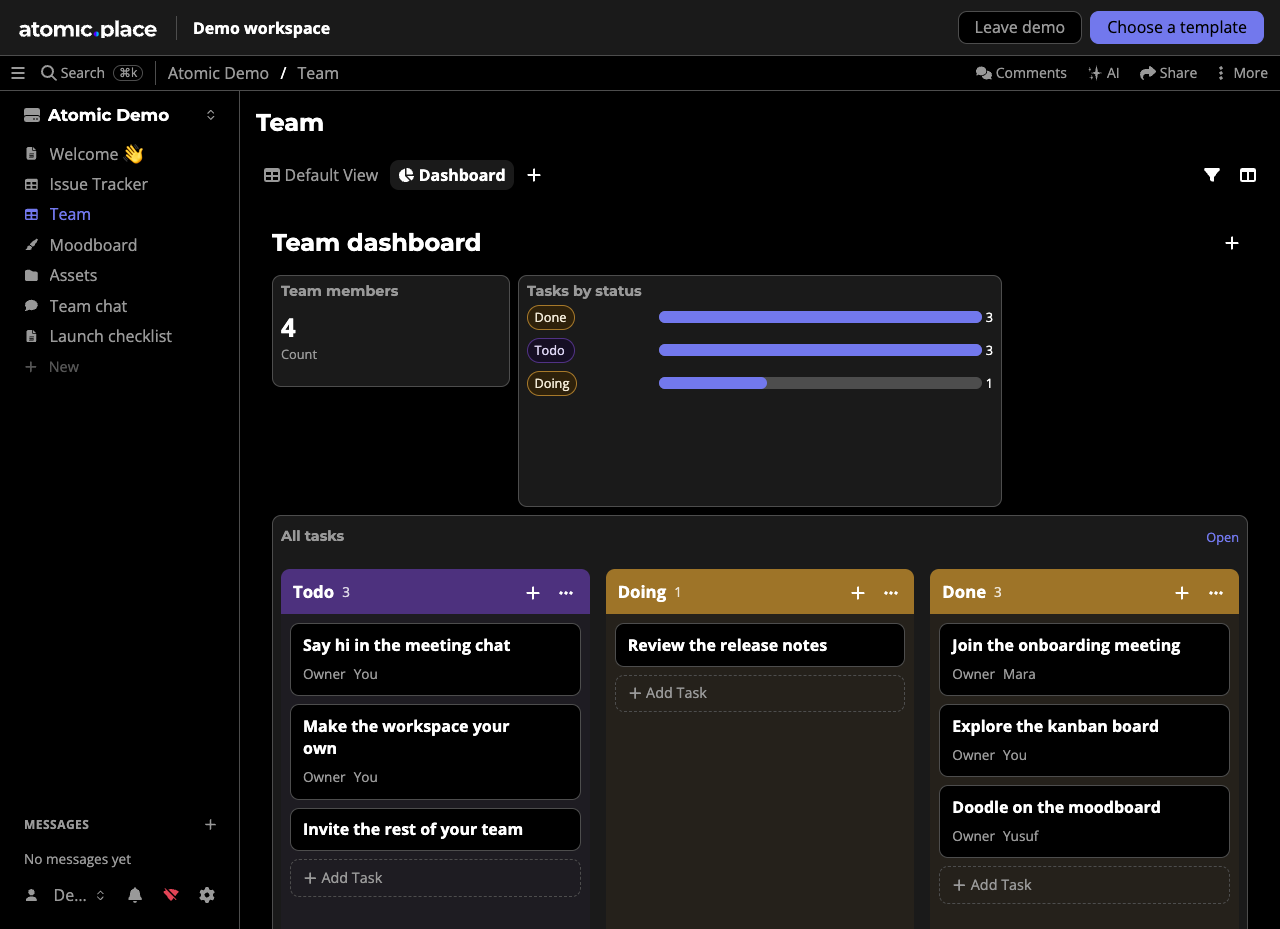Click the red offline sync icon

click(x=171, y=895)
